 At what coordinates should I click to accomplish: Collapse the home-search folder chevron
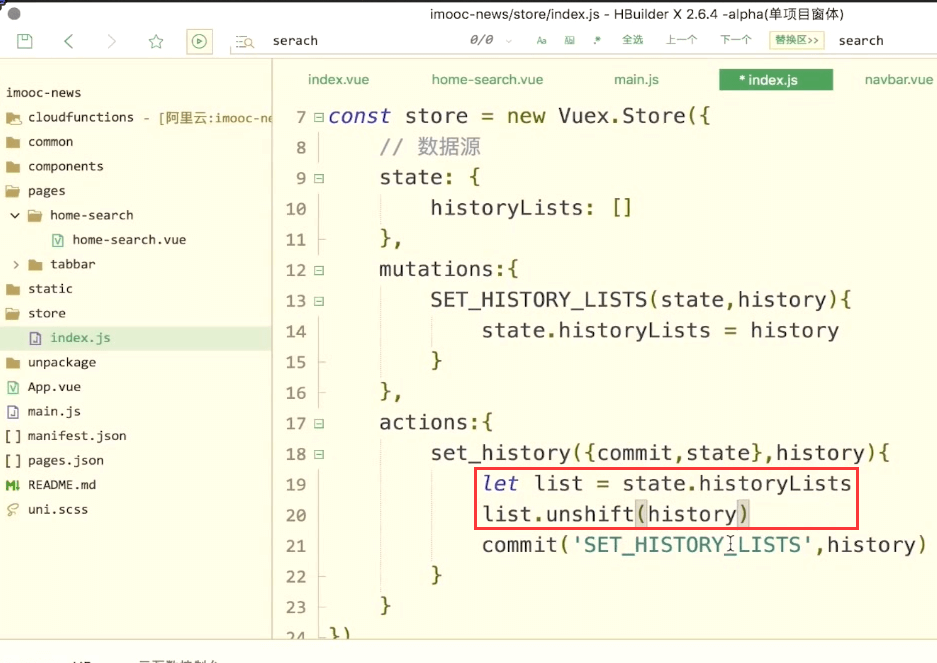coord(15,215)
